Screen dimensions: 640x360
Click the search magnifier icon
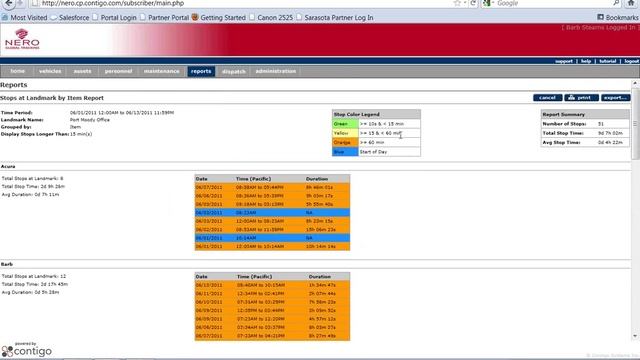tap(616, 3)
